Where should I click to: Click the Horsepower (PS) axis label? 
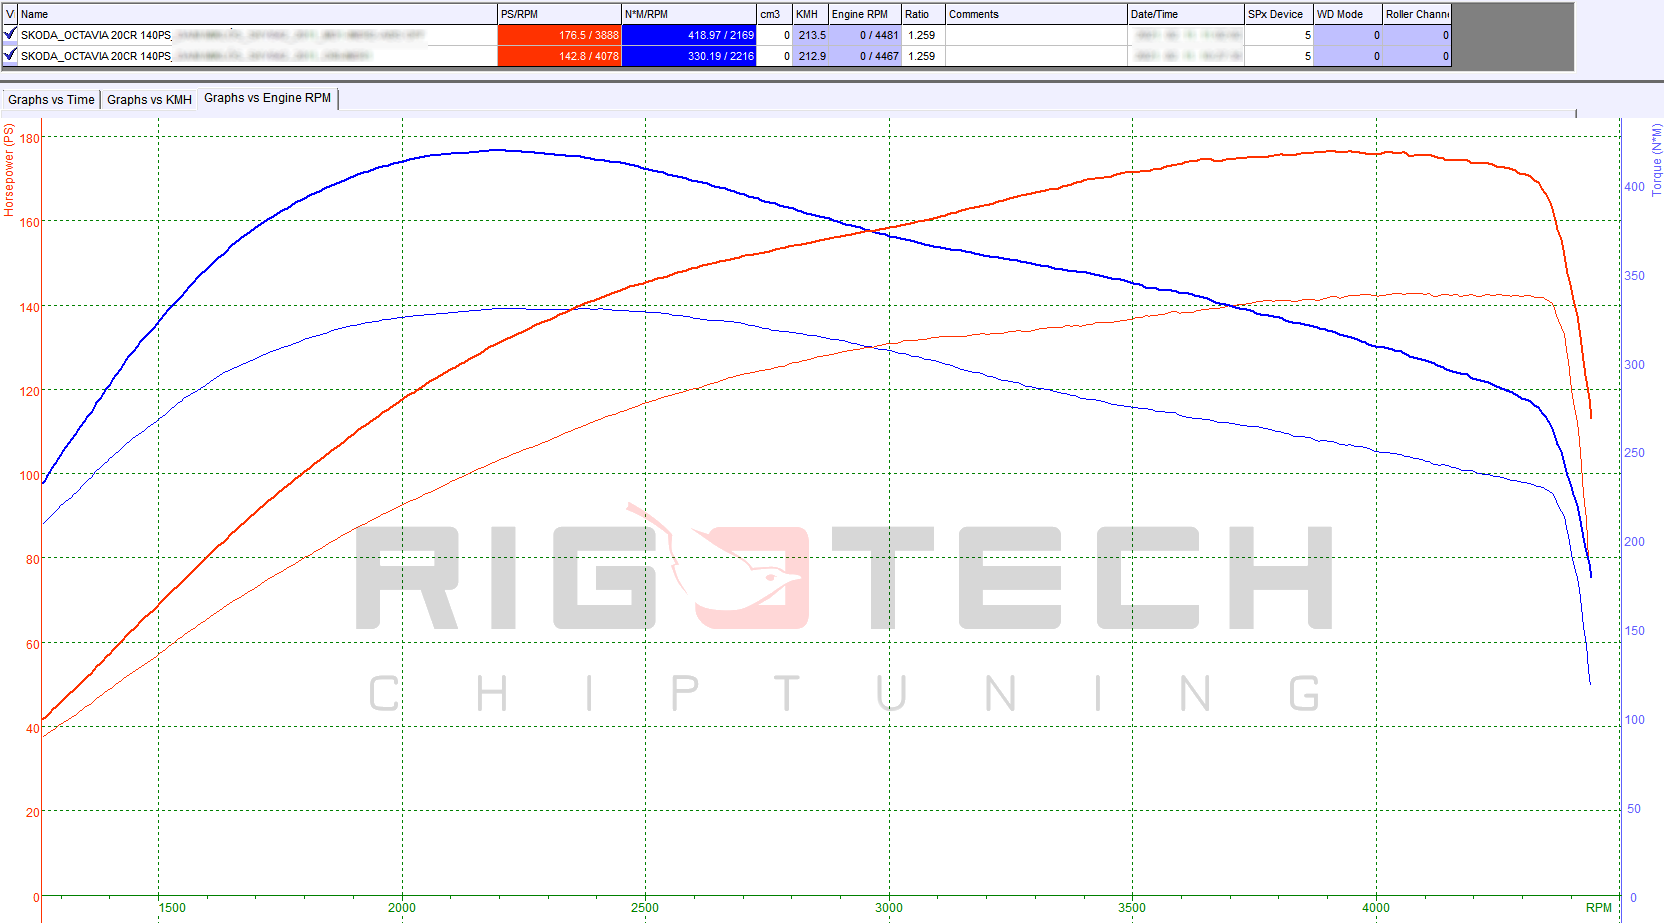point(9,170)
